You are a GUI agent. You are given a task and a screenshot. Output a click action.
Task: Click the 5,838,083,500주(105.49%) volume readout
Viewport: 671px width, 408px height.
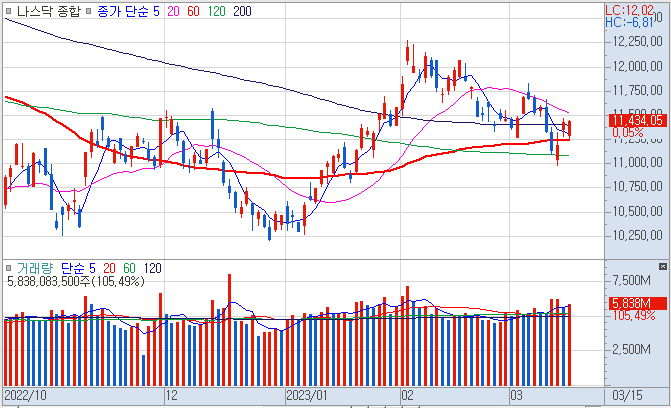tap(76, 281)
